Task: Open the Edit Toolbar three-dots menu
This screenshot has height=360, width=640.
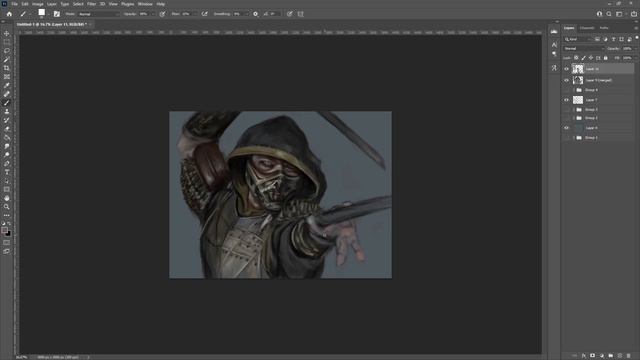Action: [x=7, y=215]
